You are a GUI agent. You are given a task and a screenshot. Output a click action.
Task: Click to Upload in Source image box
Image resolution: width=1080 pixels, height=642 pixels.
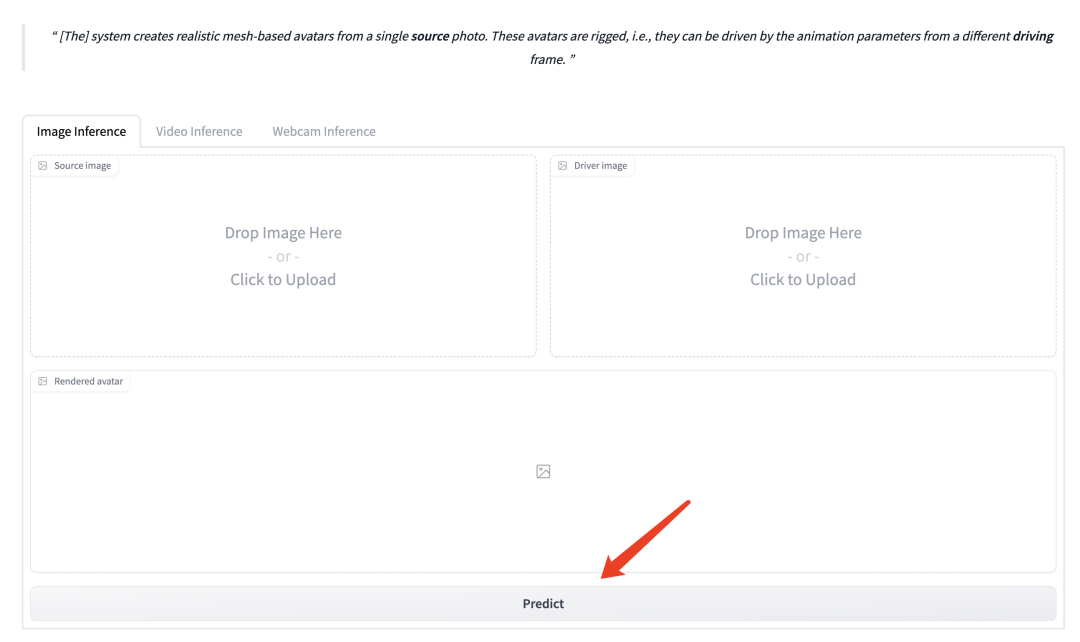pos(283,280)
